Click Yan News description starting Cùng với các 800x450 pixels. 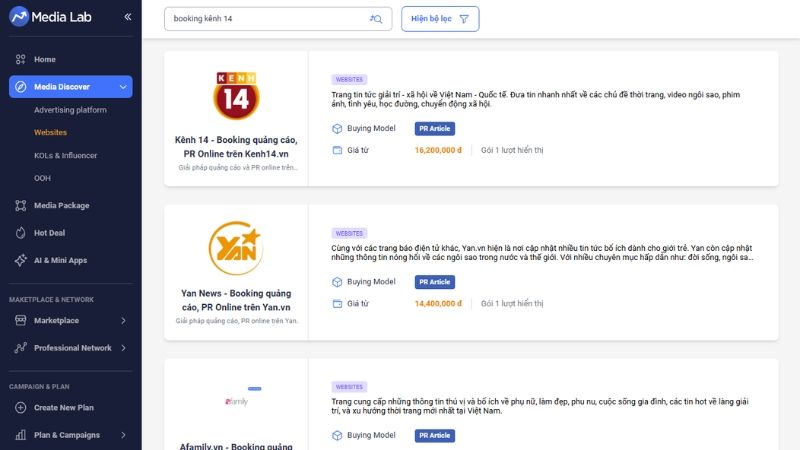click(542, 253)
